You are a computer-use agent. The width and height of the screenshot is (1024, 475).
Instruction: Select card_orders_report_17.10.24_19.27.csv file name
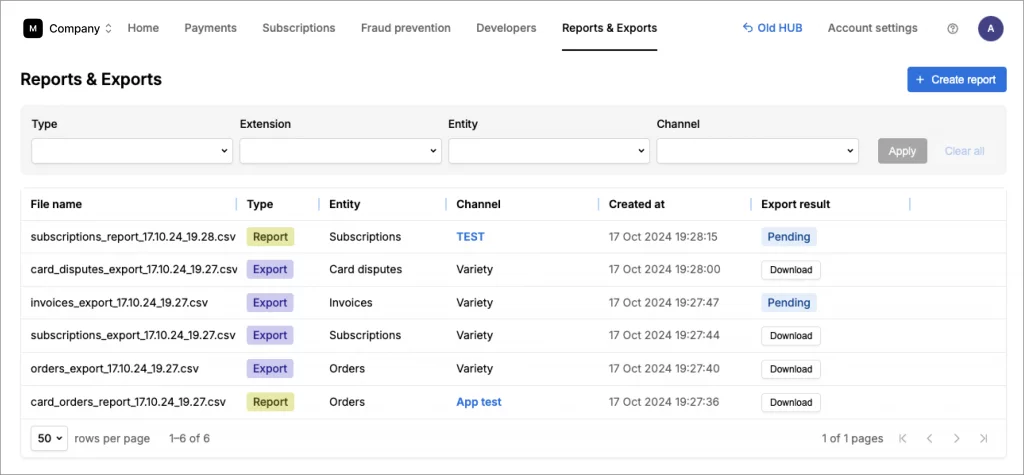(128, 402)
